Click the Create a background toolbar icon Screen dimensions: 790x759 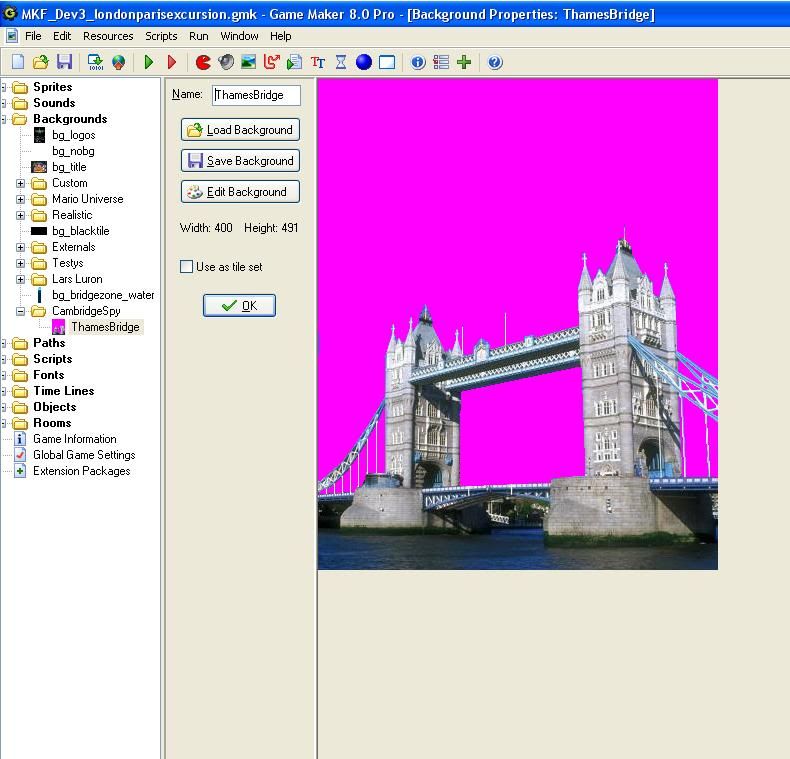tap(248, 62)
